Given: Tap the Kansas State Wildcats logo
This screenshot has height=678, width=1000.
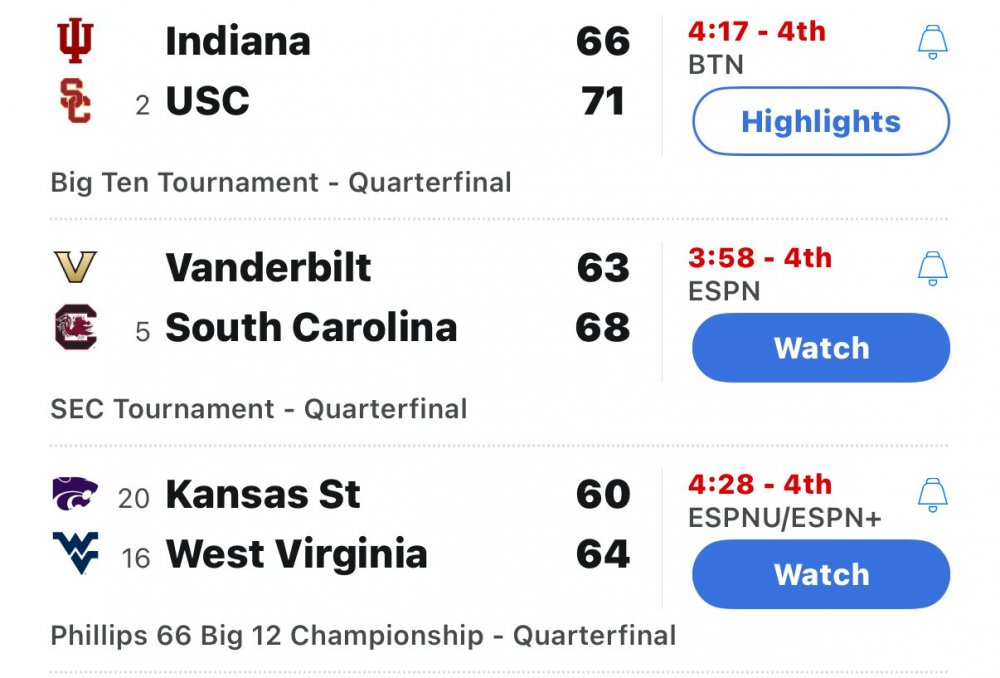Looking at the screenshot, I should [x=75, y=494].
